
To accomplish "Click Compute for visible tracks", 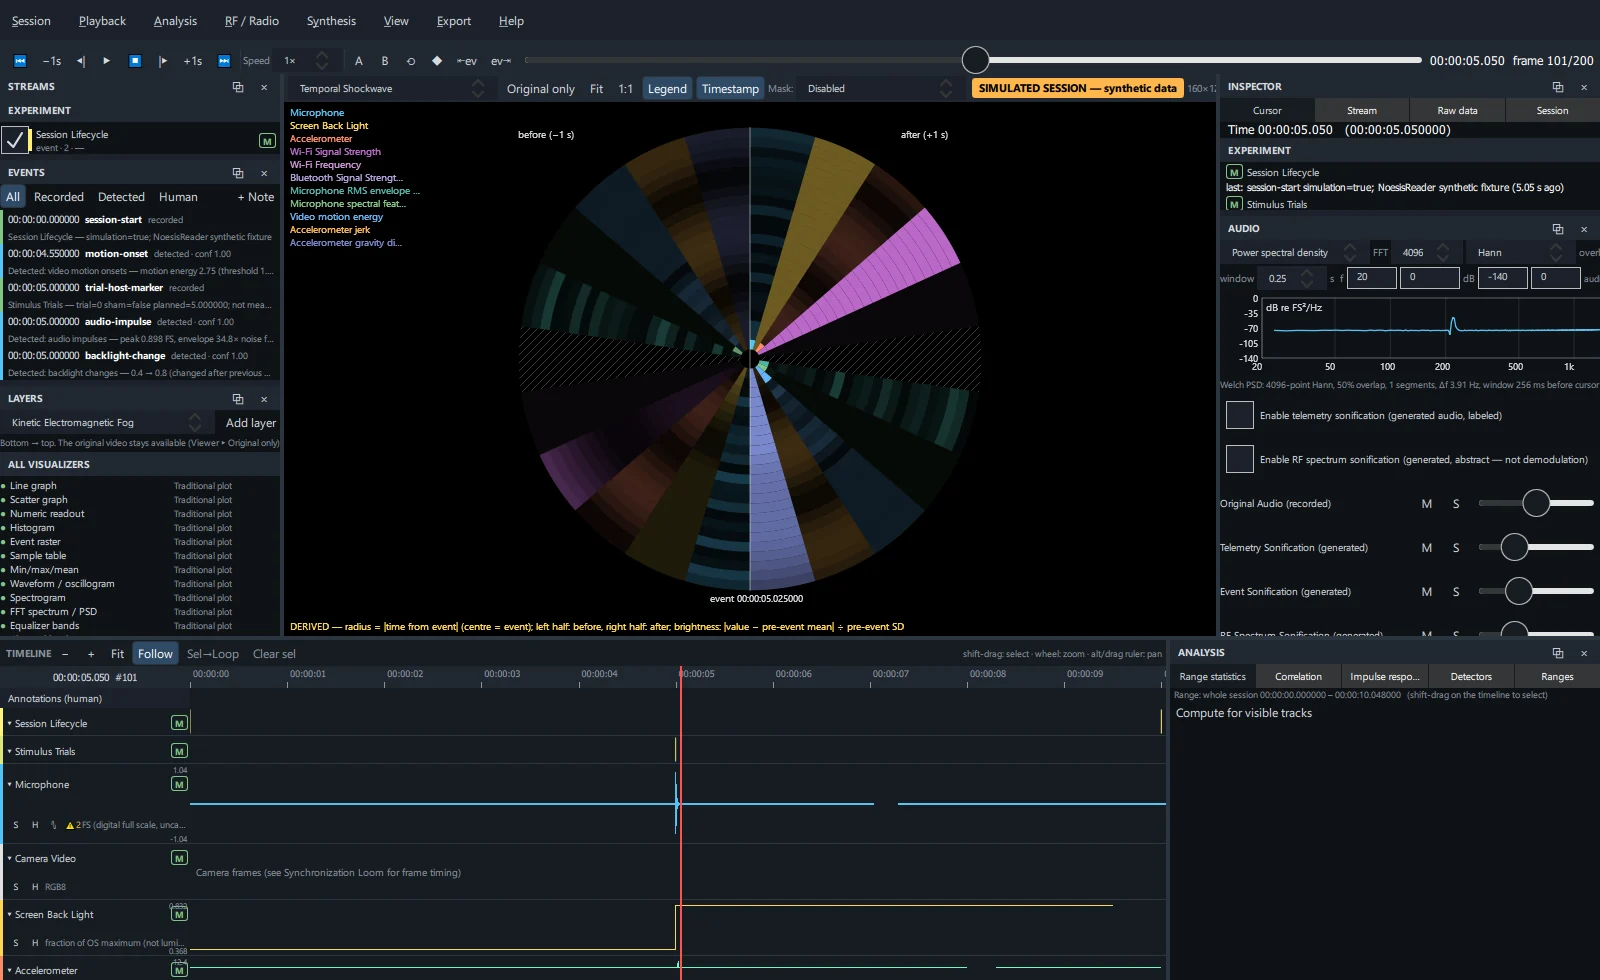I will 1244,713.
